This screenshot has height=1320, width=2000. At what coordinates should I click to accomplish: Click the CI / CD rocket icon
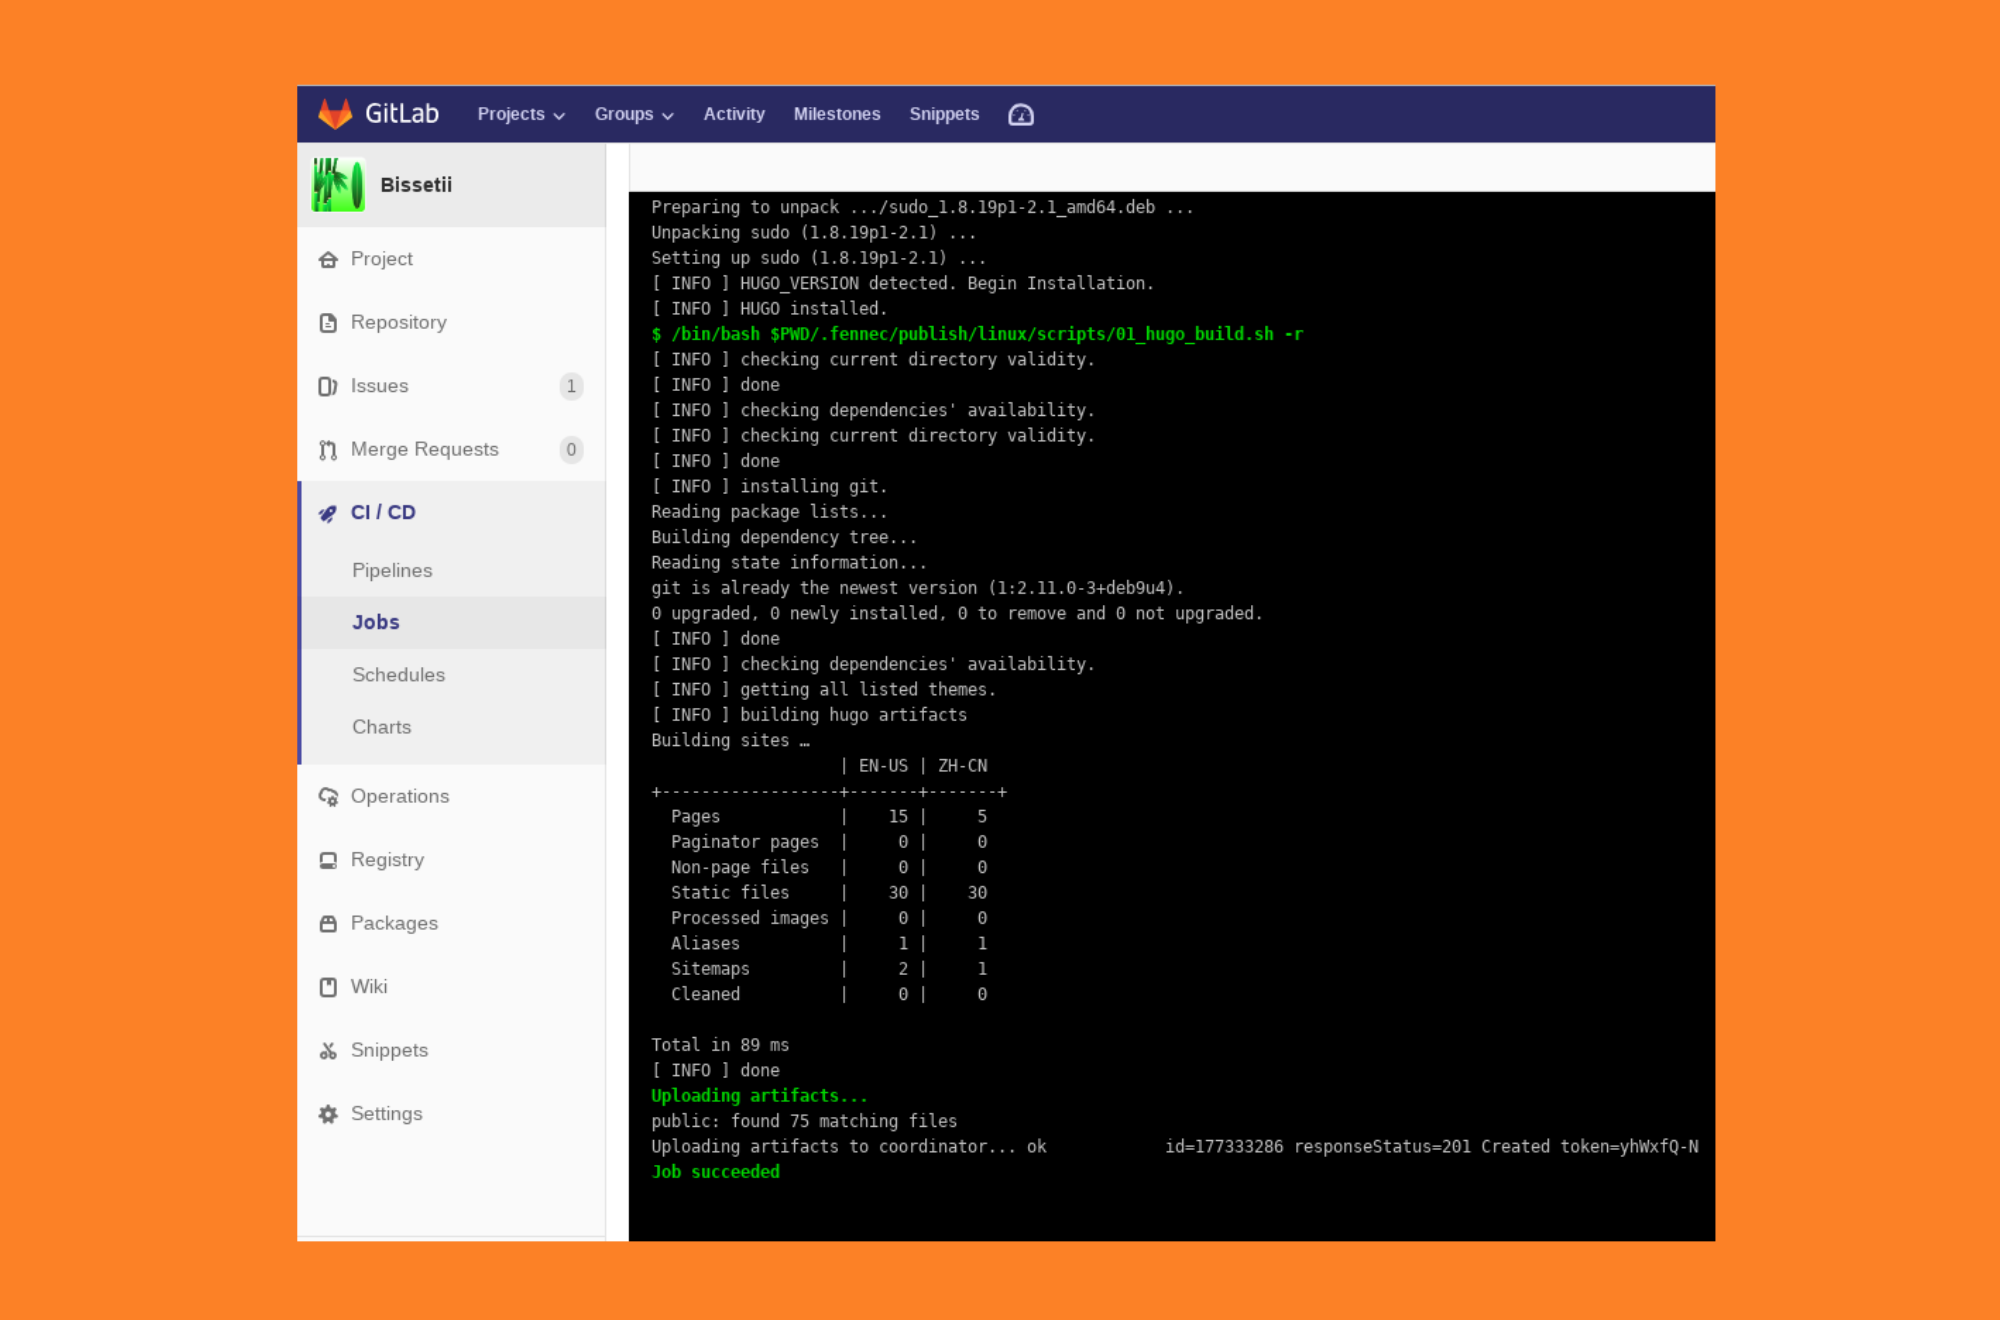(x=328, y=513)
